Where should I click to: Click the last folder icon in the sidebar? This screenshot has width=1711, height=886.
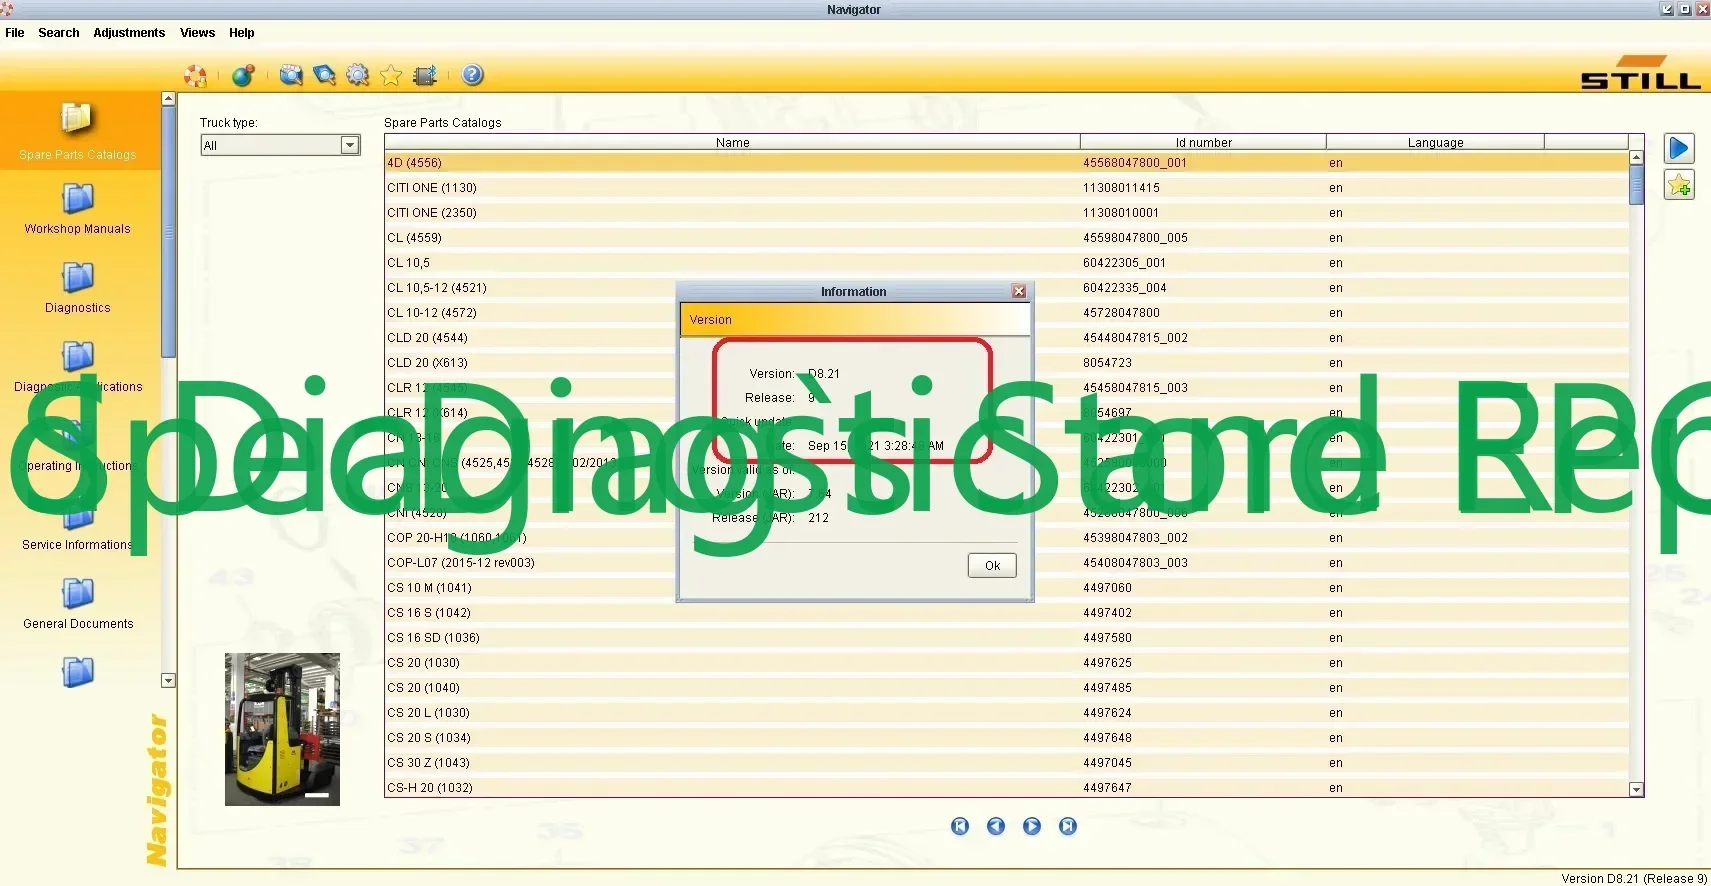pyautogui.click(x=77, y=672)
